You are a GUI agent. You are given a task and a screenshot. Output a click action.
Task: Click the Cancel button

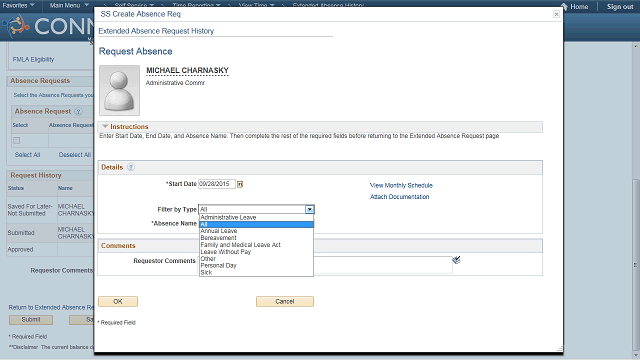[285, 302]
